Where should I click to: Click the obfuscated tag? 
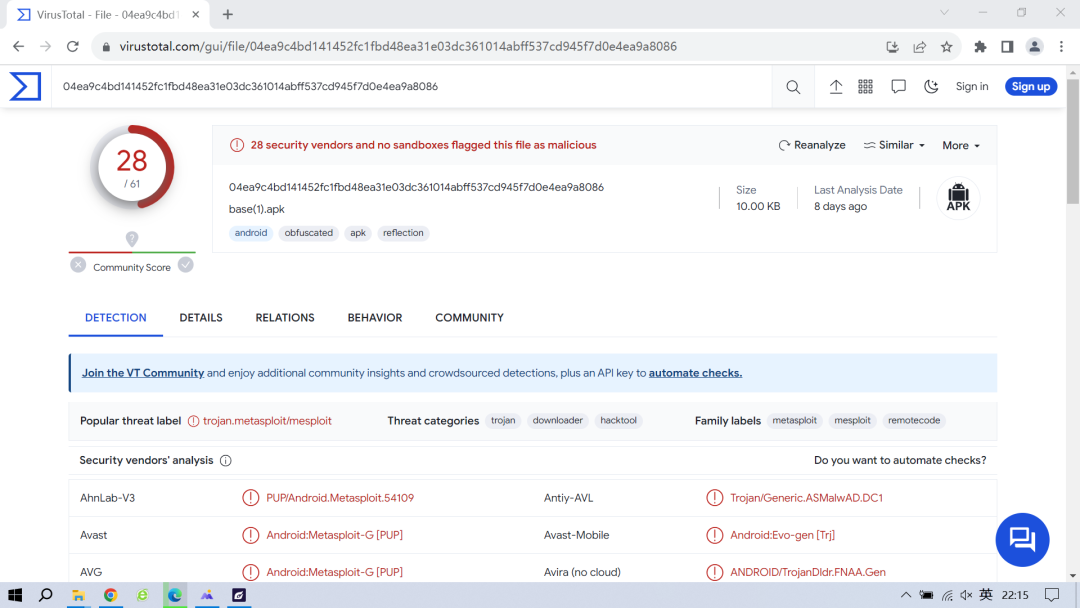(309, 233)
